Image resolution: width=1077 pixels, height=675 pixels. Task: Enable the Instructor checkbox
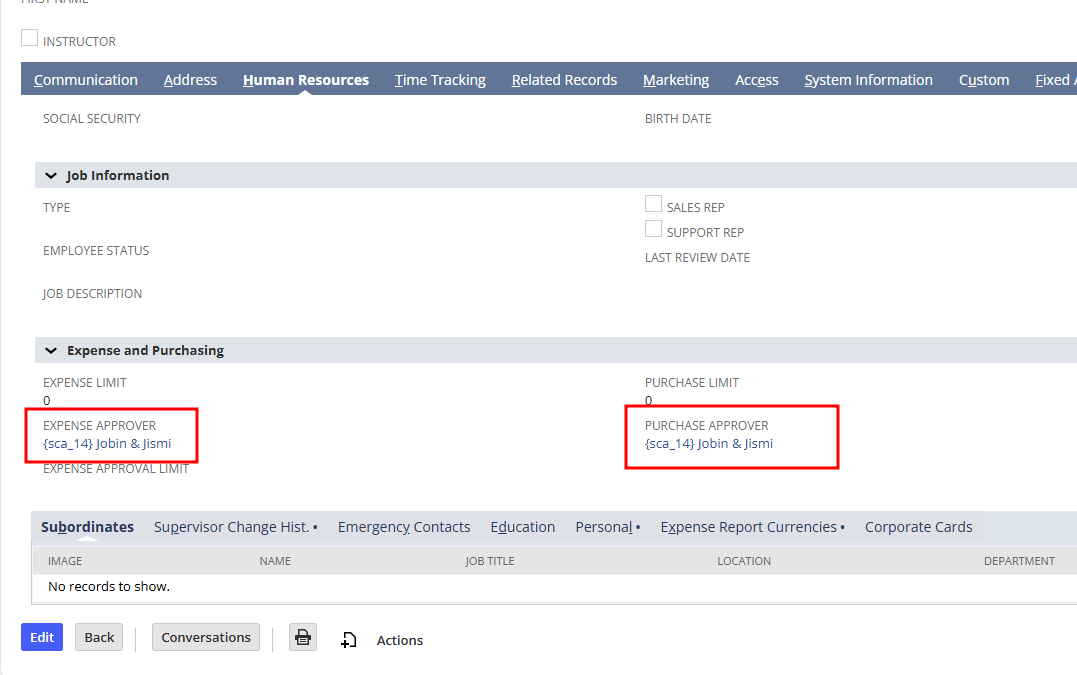30,39
